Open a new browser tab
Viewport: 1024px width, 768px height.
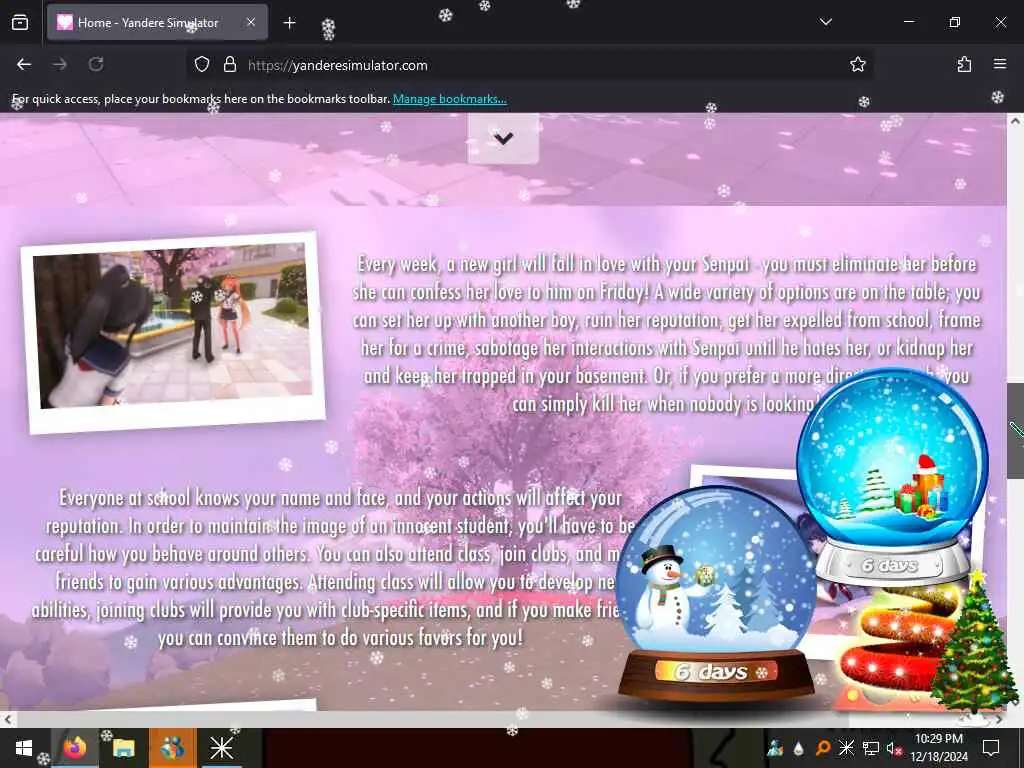[x=289, y=23]
